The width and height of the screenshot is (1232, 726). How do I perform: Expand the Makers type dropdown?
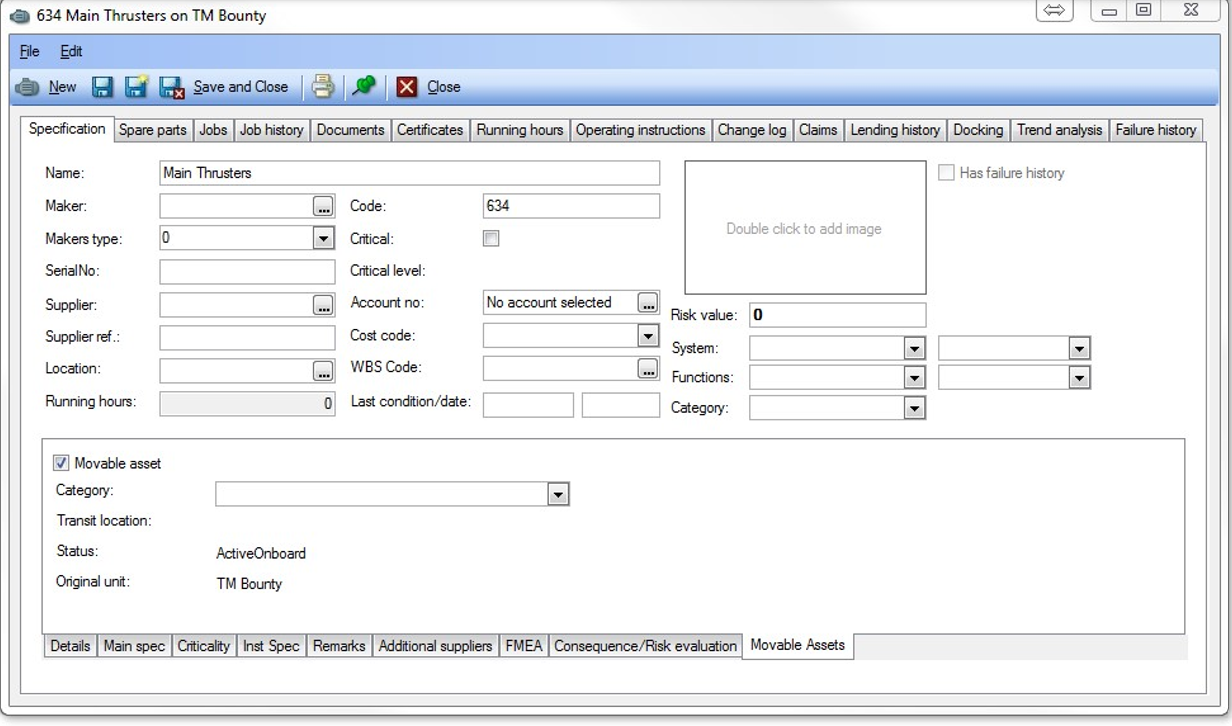pos(322,239)
